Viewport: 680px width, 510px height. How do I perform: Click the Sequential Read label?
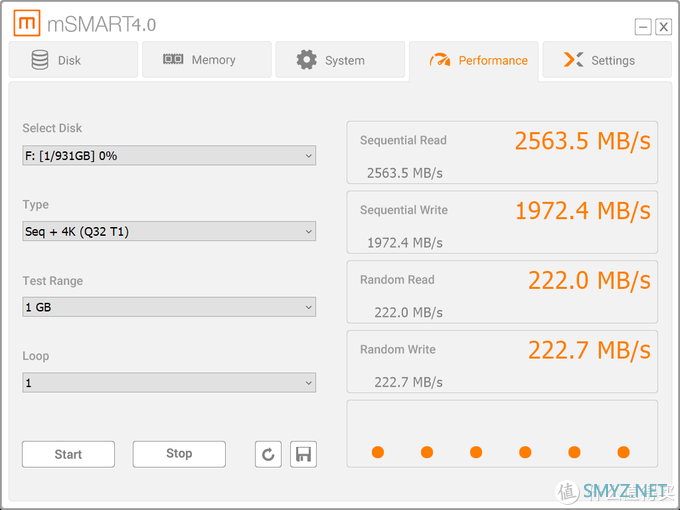(x=403, y=141)
